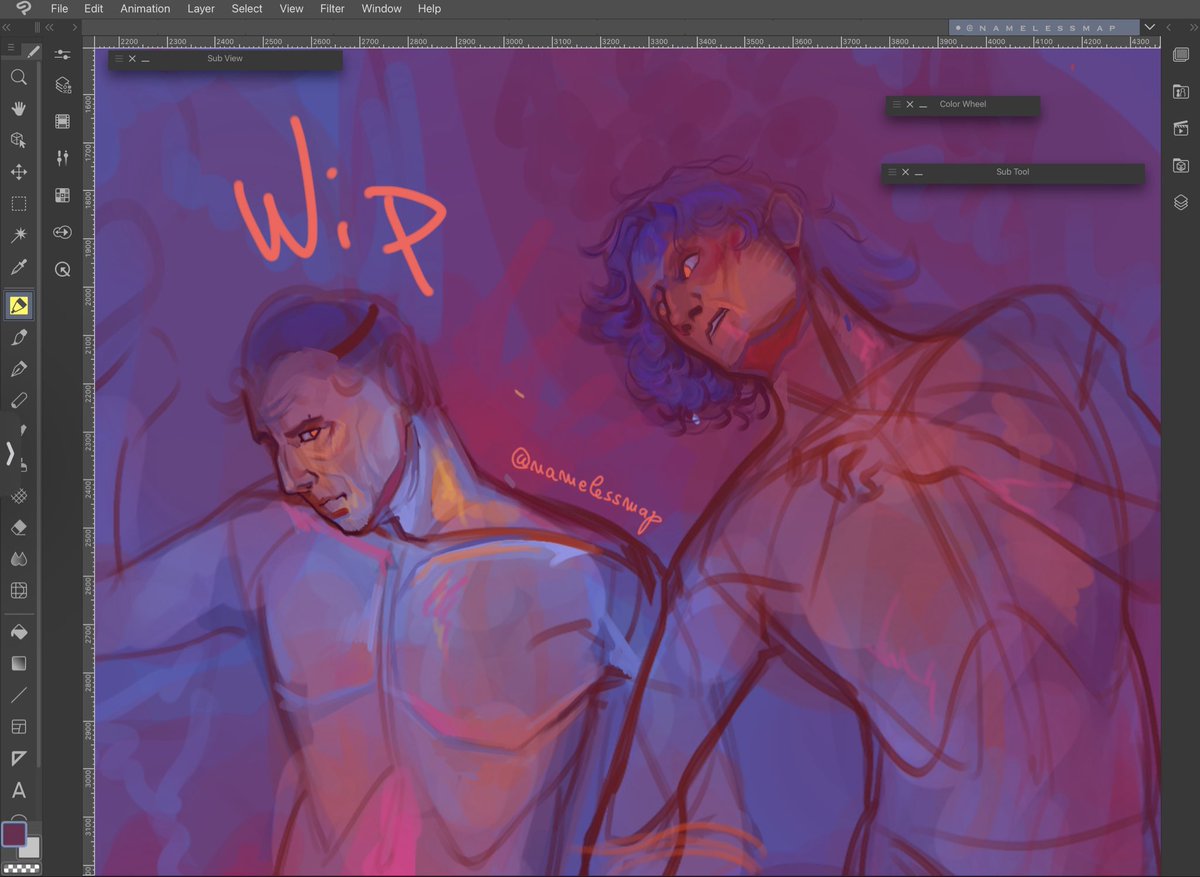Open the File menu
1200x877 pixels.
pos(59,8)
